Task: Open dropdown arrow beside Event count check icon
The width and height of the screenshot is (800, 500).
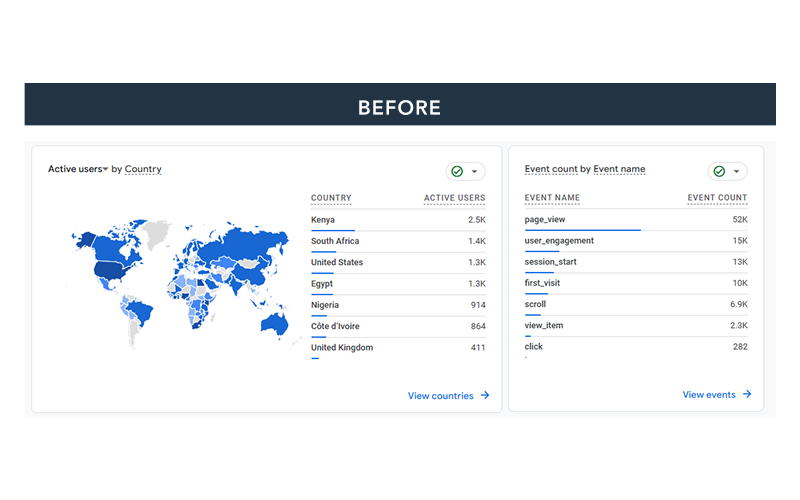Action: (x=737, y=171)
